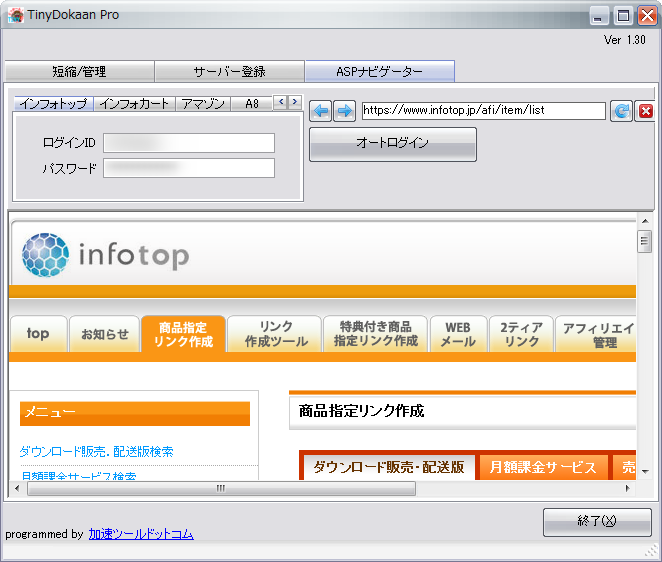Image resolution: width=662 pixels, height=562 pixels.
Task: Open the アマゾン sub-tab
Action: (203, 103)
